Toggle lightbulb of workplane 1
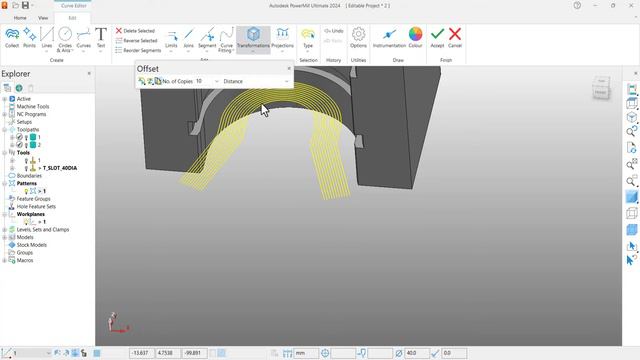Screen dimensions: 640x360 click(26, 222)
